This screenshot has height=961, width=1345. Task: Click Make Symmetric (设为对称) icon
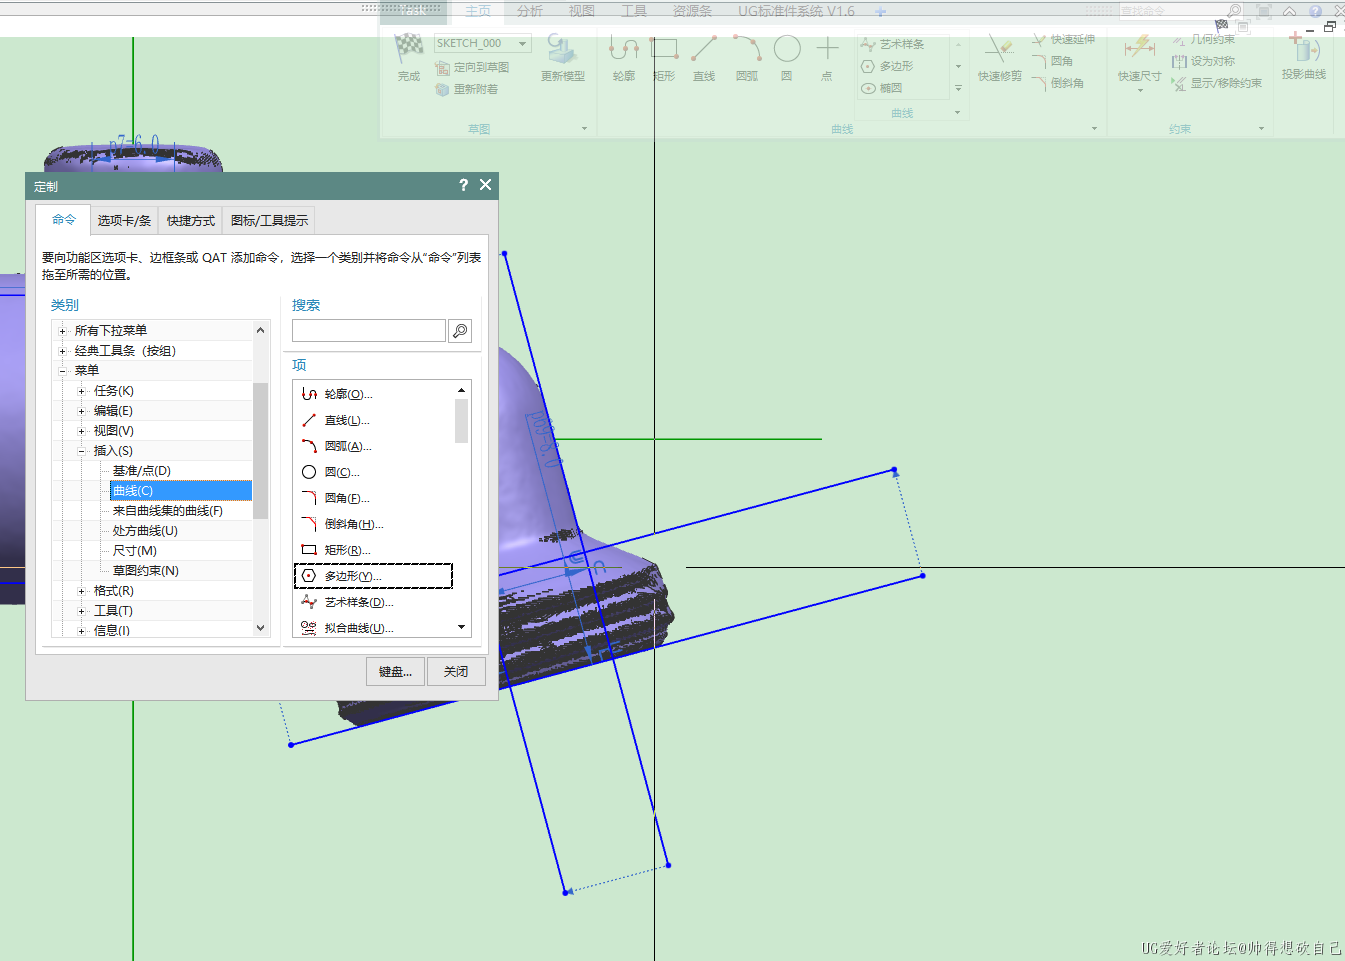(1179, 61)
